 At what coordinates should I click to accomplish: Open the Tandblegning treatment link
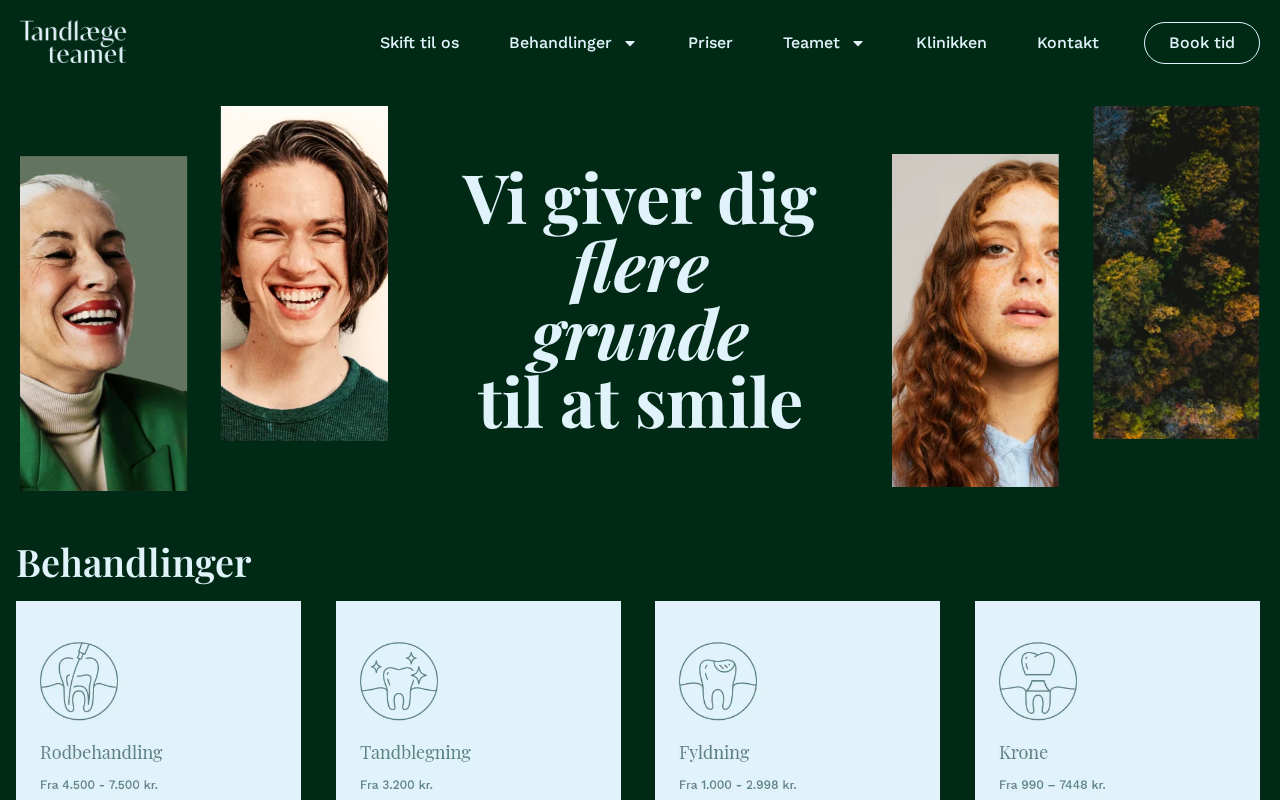(415, 752)
